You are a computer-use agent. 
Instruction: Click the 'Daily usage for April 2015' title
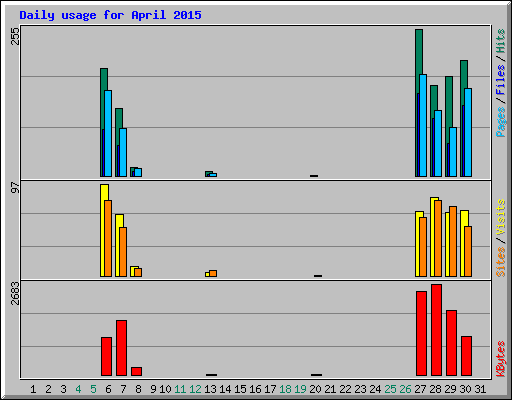(x=110, y=15)
